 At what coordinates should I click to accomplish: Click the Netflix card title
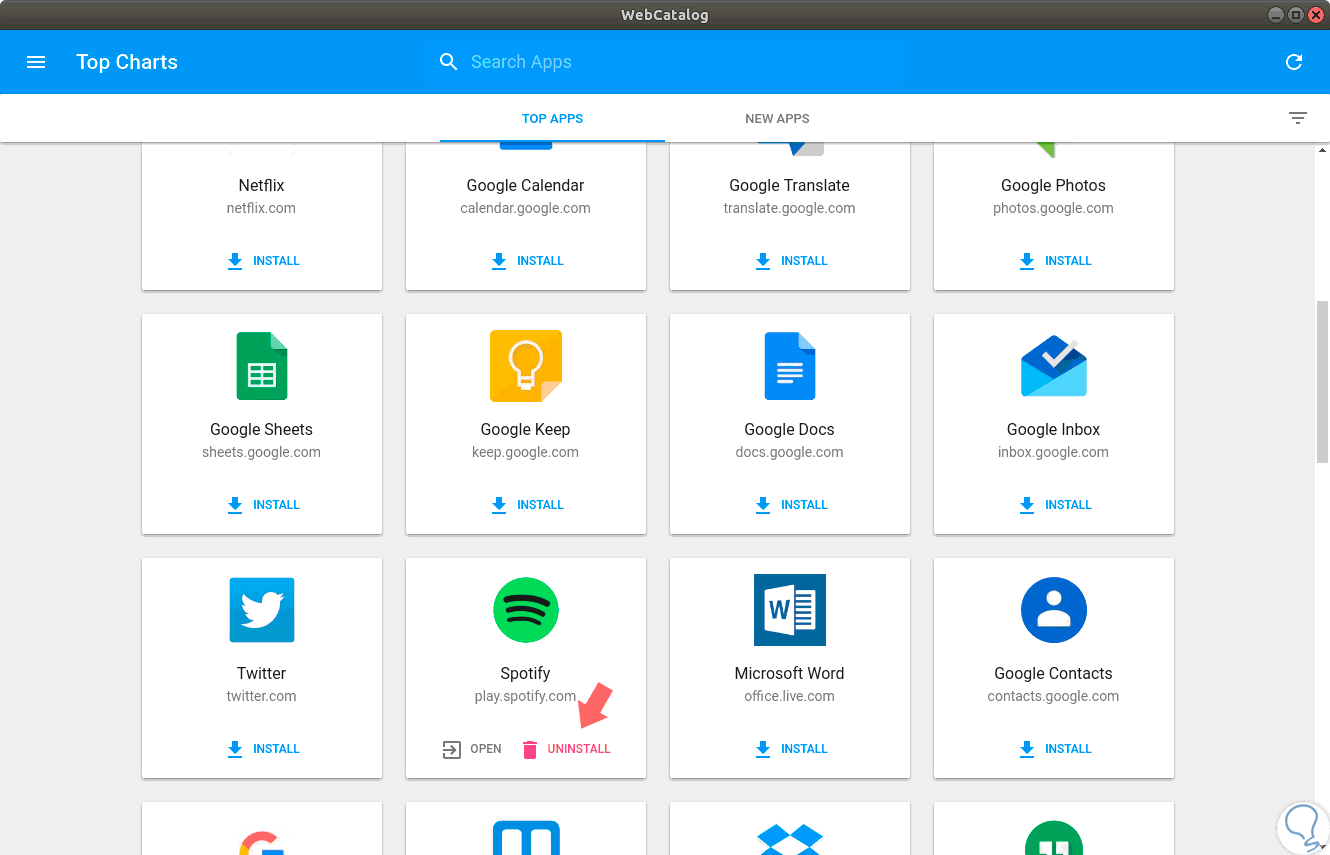(262, 185)
